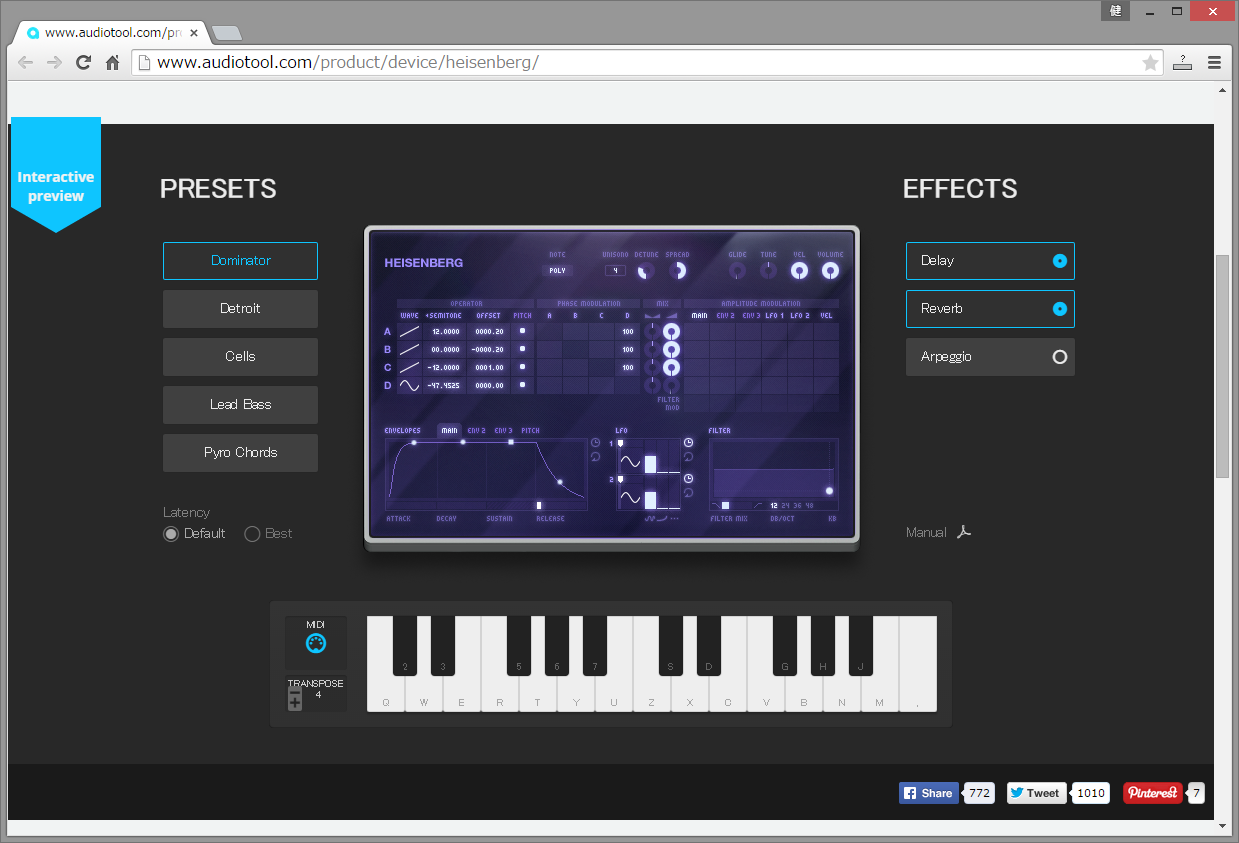
Task: Open the Chrome menu hamburger icon
Action: (1214, 62)
